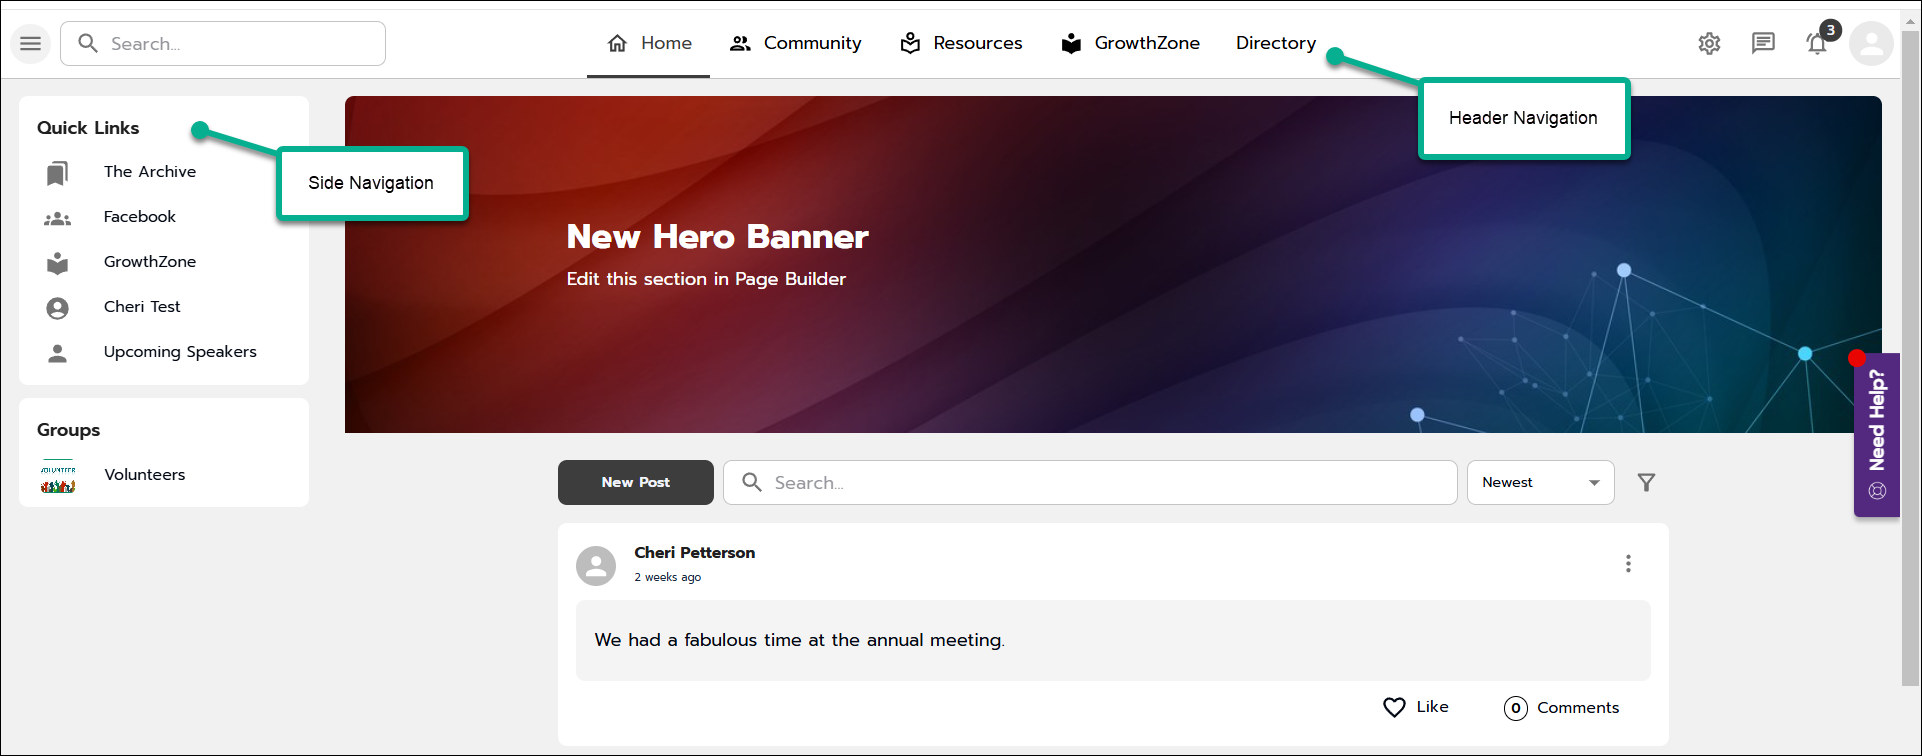
Task: Open the user profile avatar
Action: [x=1870, y=44]
